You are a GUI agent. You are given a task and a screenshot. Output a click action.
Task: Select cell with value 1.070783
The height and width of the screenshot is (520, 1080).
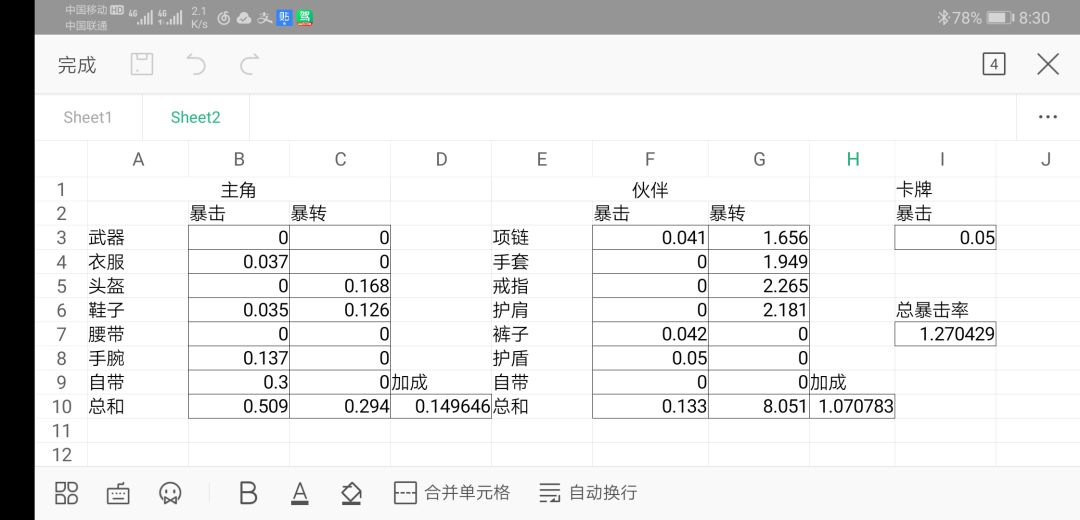click(853, 406)
